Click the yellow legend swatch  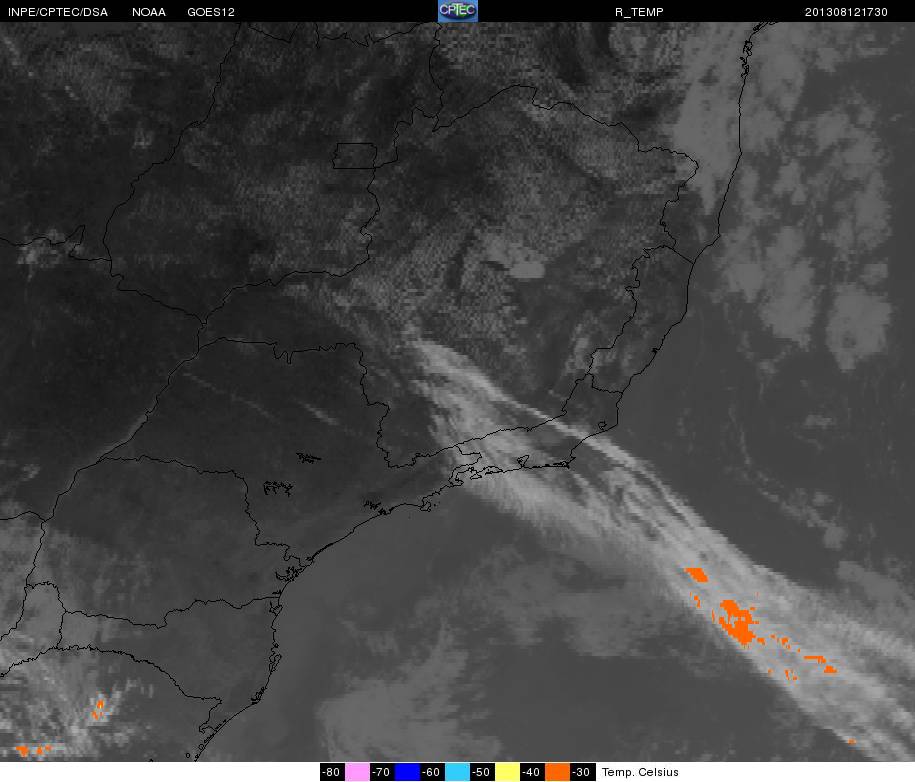click(x=507, y=772)
